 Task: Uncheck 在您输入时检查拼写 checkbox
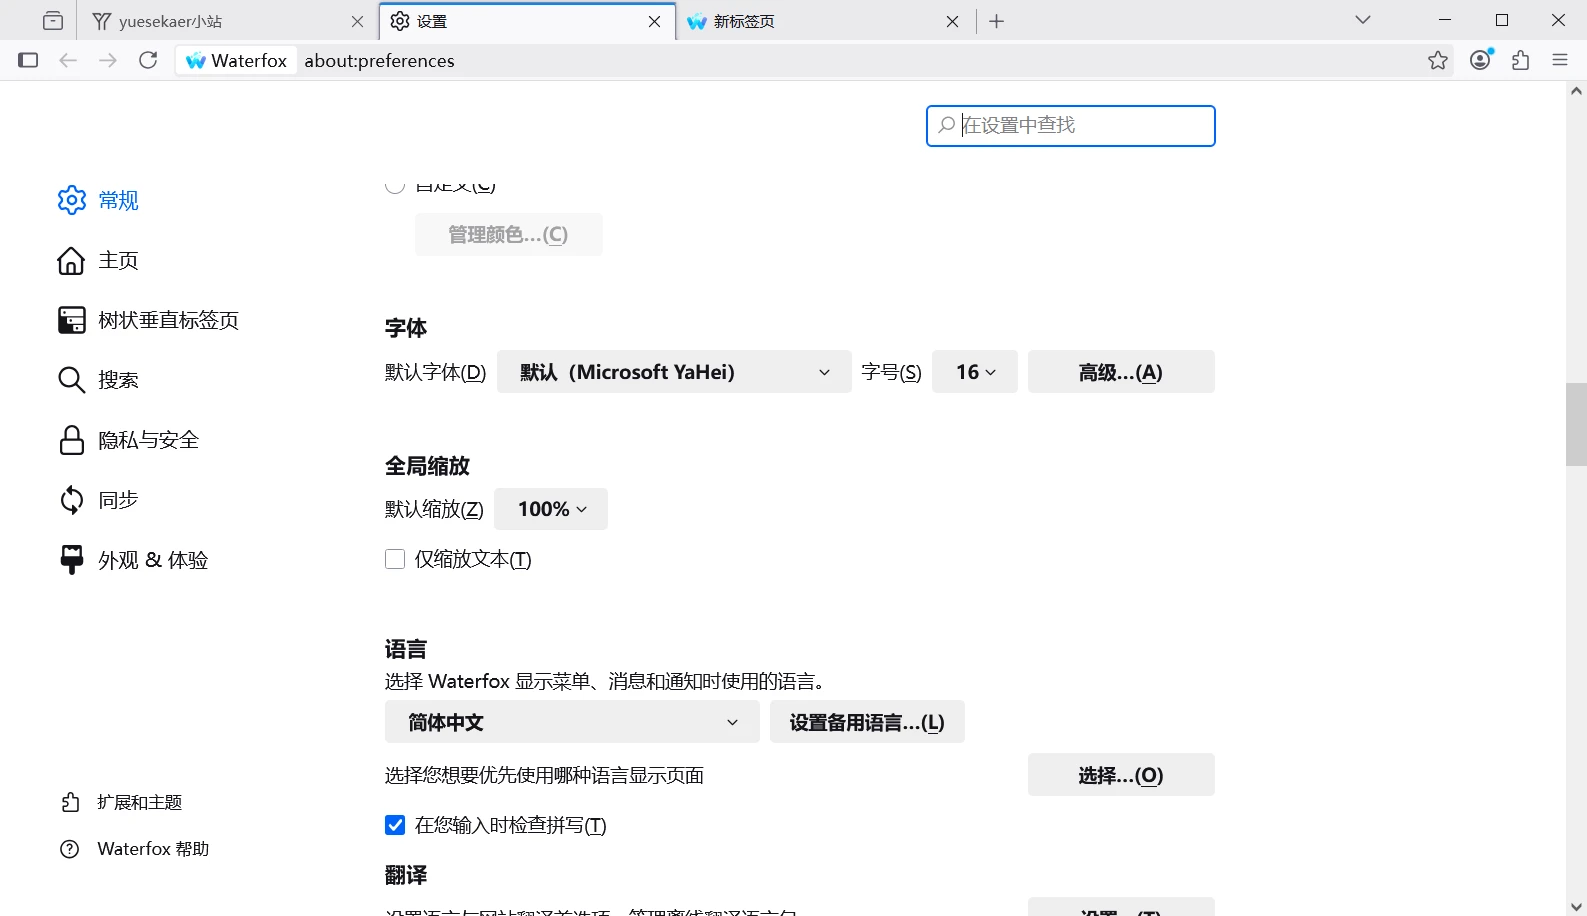pos(395,825)
